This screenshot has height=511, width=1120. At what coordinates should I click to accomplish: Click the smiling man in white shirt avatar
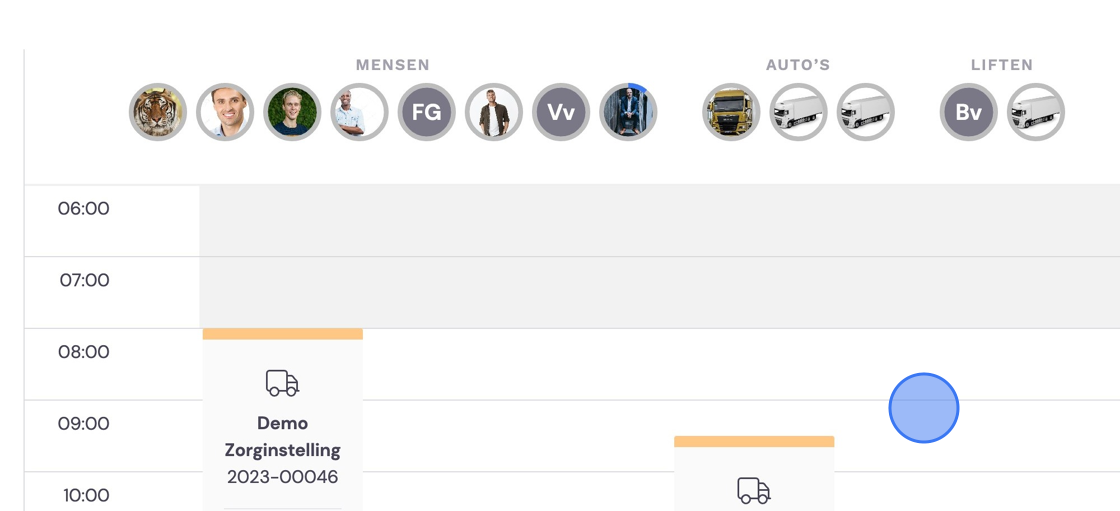tap(225, 112)
